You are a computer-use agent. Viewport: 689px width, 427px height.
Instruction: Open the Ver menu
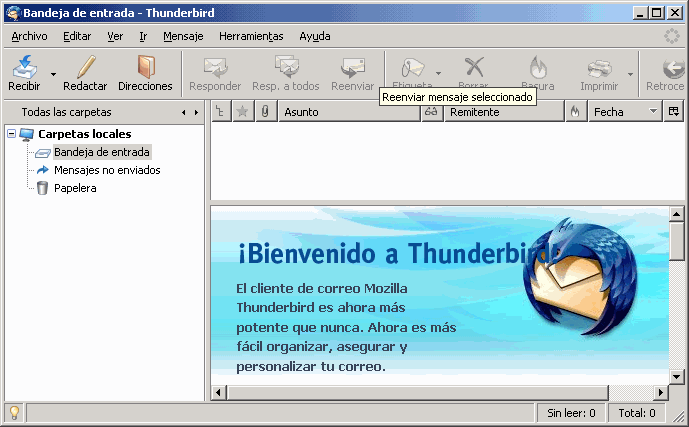(115, 36)
